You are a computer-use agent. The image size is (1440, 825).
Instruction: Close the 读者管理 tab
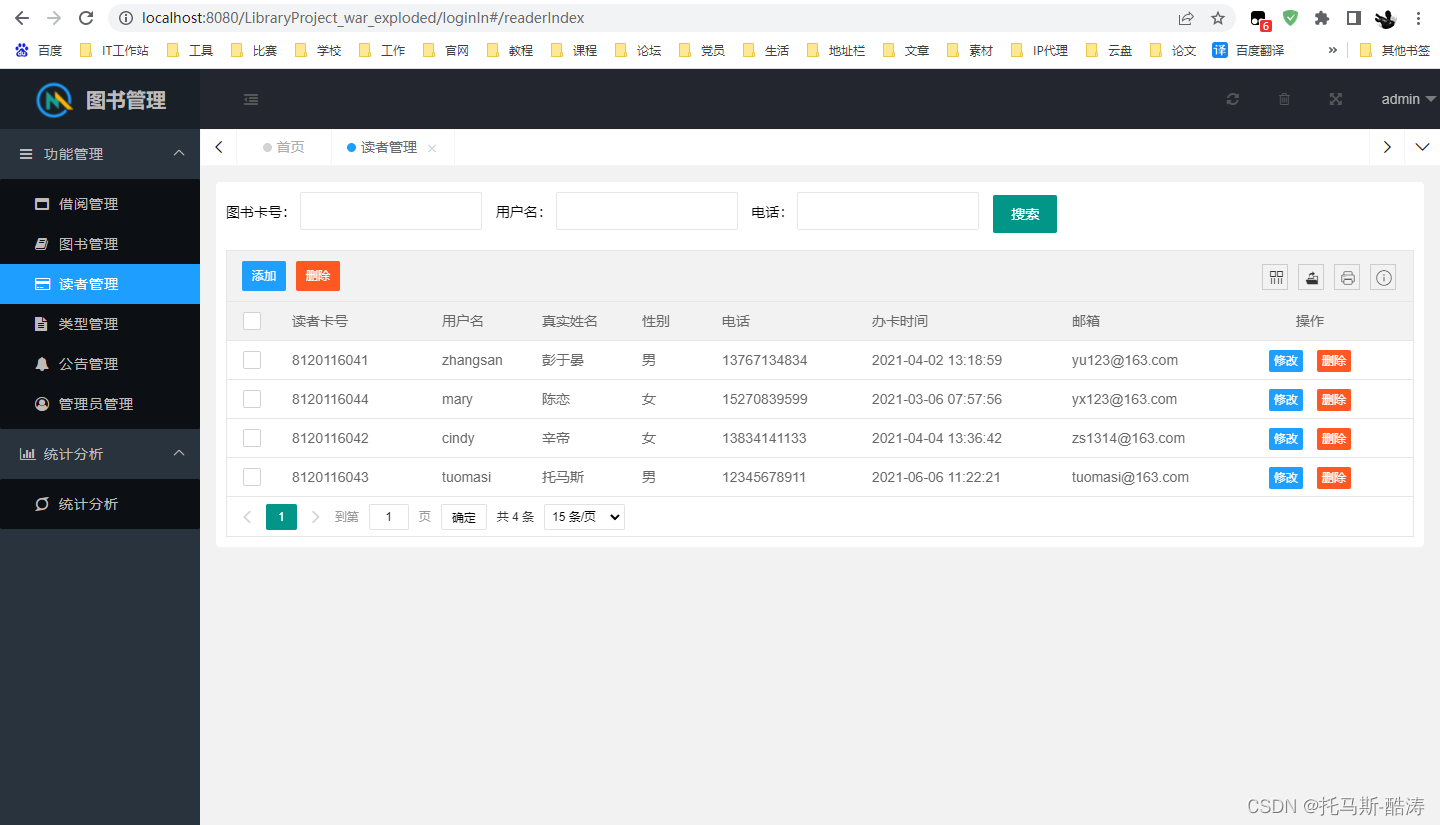432,148
